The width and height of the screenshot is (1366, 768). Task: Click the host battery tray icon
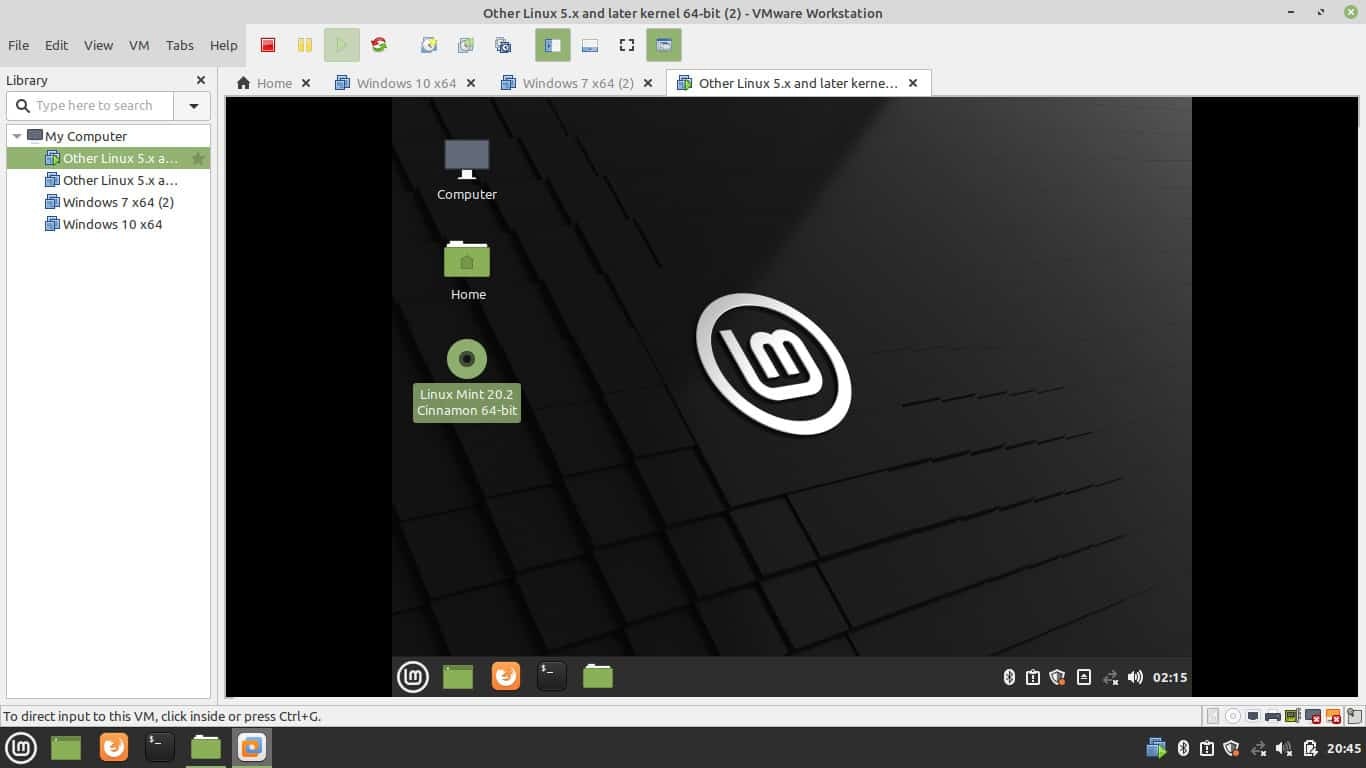(1310, 748)
